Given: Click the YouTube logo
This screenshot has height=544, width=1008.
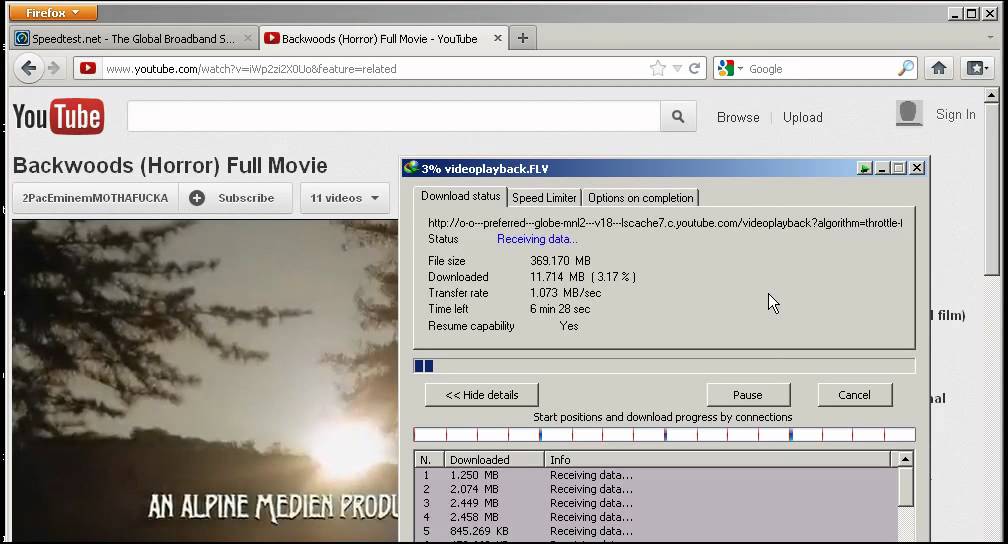Looking at the screenshot, I should click(58, 116).
